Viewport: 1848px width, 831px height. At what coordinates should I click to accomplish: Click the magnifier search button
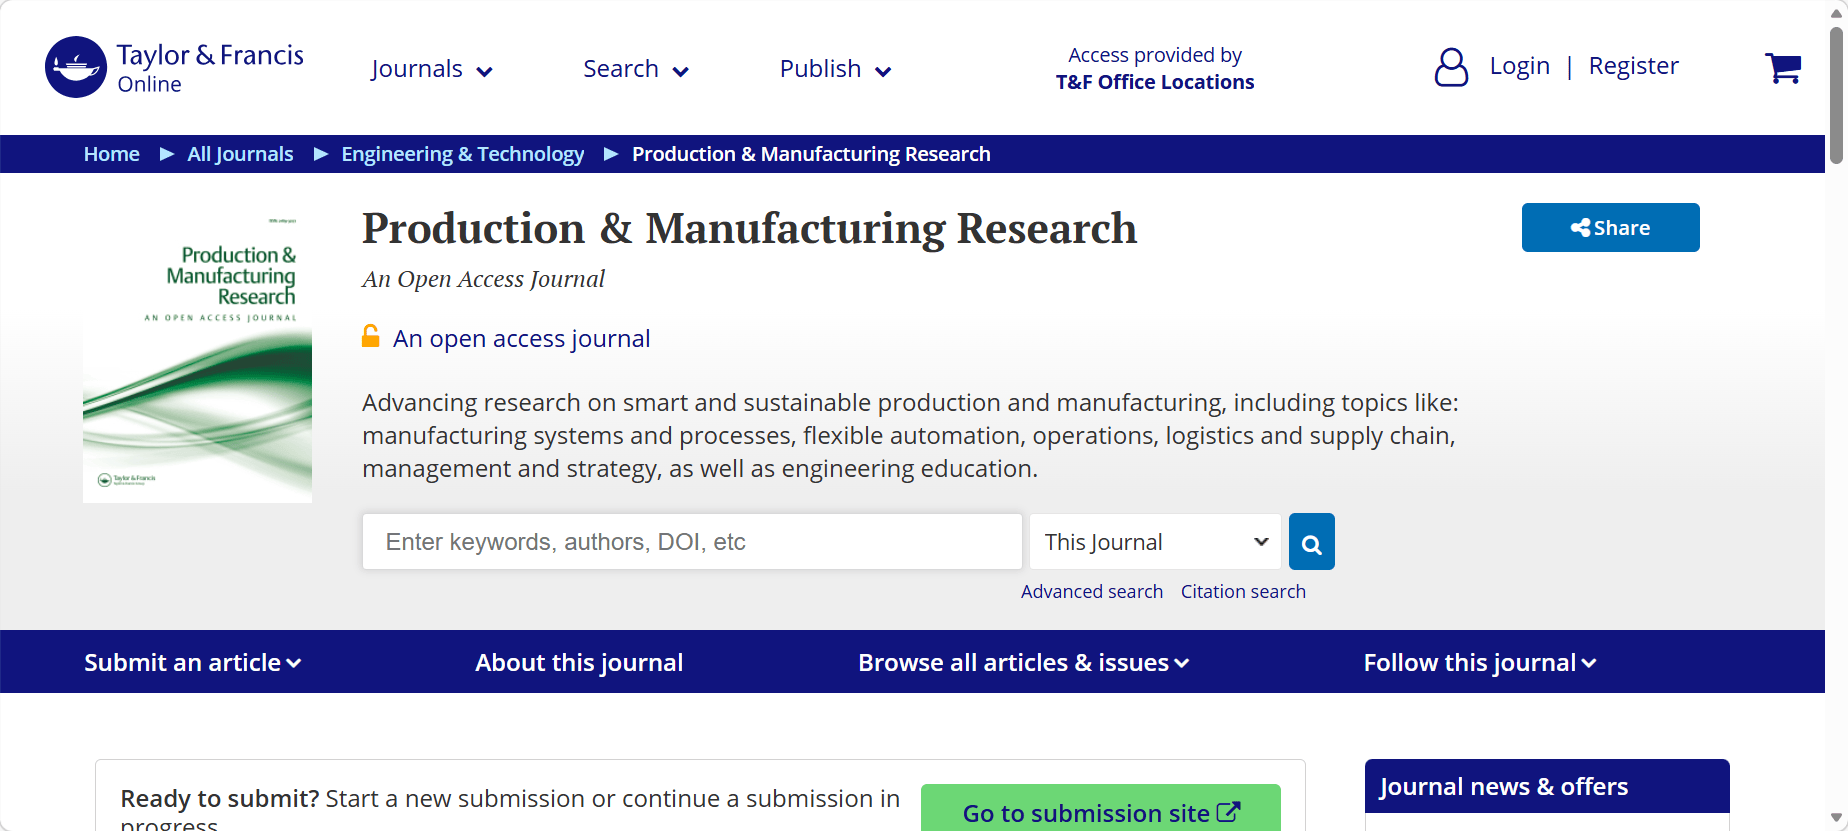pos(1312,542)
